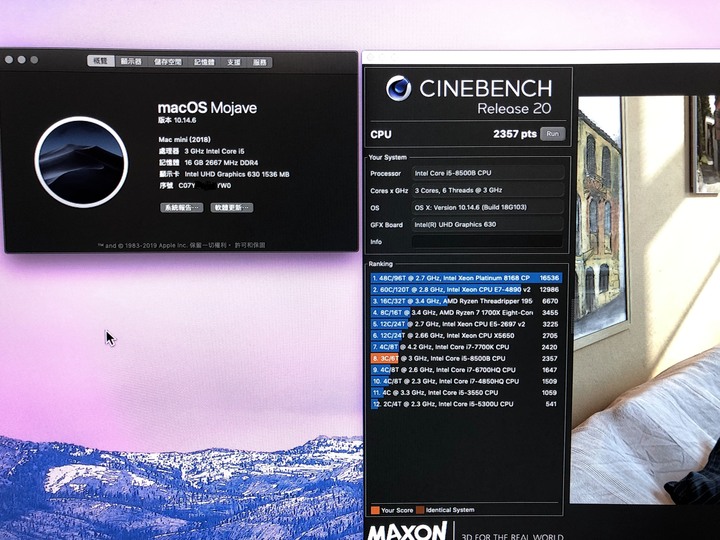Select ranking row 11 Core i5-3550
This screenshot has width=720, height=540.
coord(466,393)
